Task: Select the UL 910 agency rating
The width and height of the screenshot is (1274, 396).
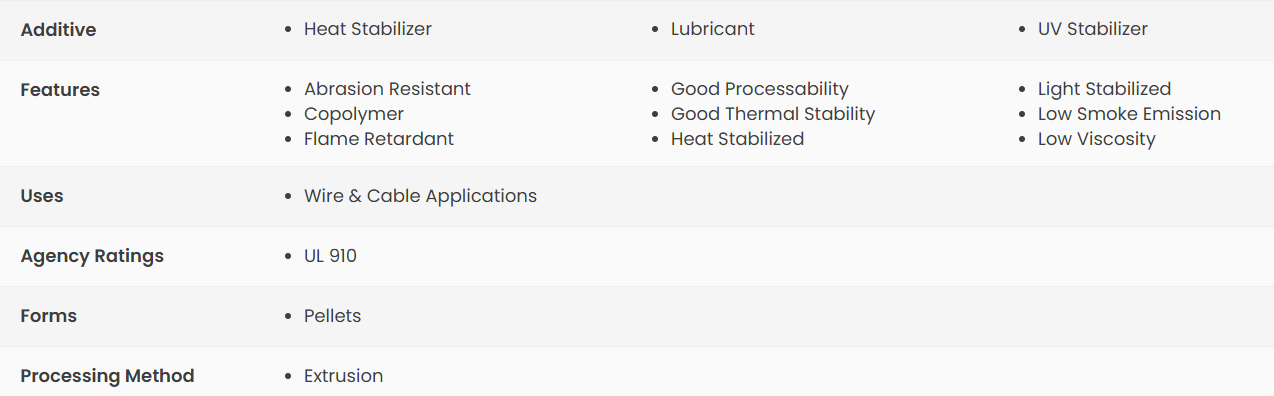Action: (x=330, y=256)
